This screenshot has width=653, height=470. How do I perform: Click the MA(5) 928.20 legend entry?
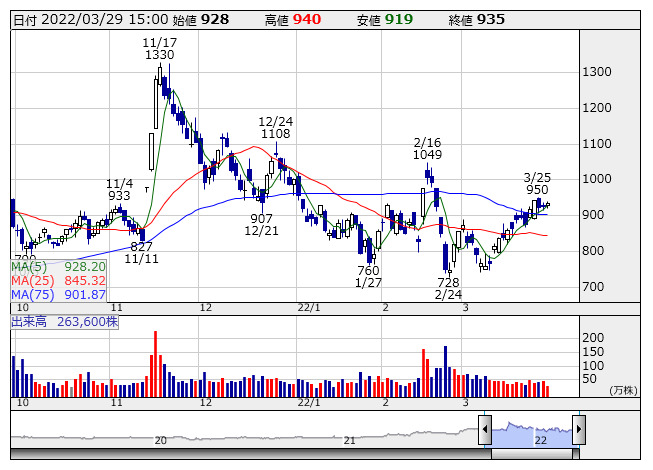pyautogui.click(x=58, y=266)
